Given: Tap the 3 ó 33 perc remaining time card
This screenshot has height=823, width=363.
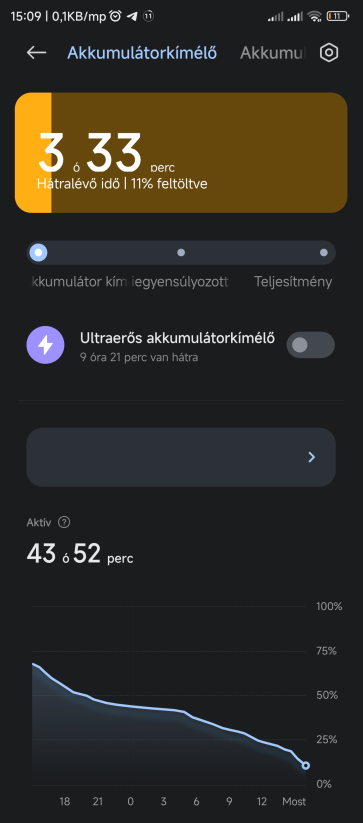Looking at the screenshot, I should [181, 153].
